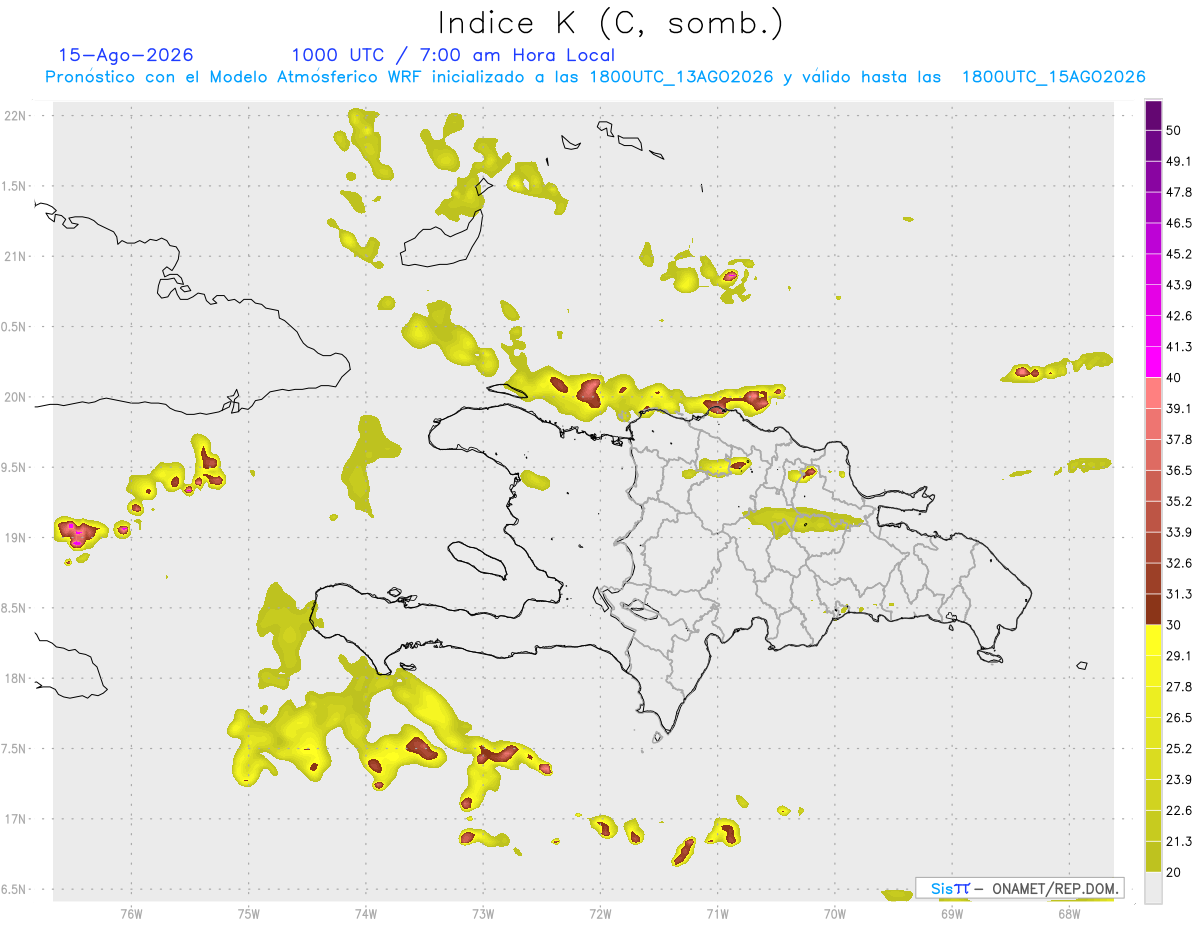
Task: Click the "Indice K (C, somb.)" title
Action: tap(610, 22)
